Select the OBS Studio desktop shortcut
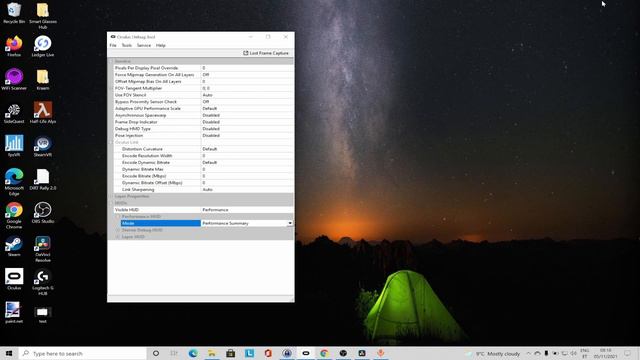This screenshot has height=360, width=640. pyautogui.click(x=43, y=213)
